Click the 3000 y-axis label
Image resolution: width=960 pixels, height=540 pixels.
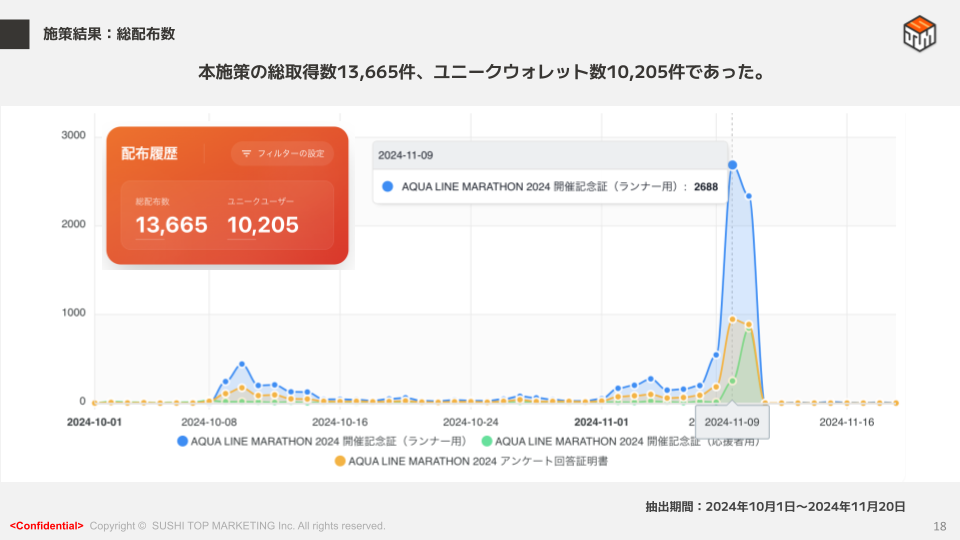click(73, 135)
